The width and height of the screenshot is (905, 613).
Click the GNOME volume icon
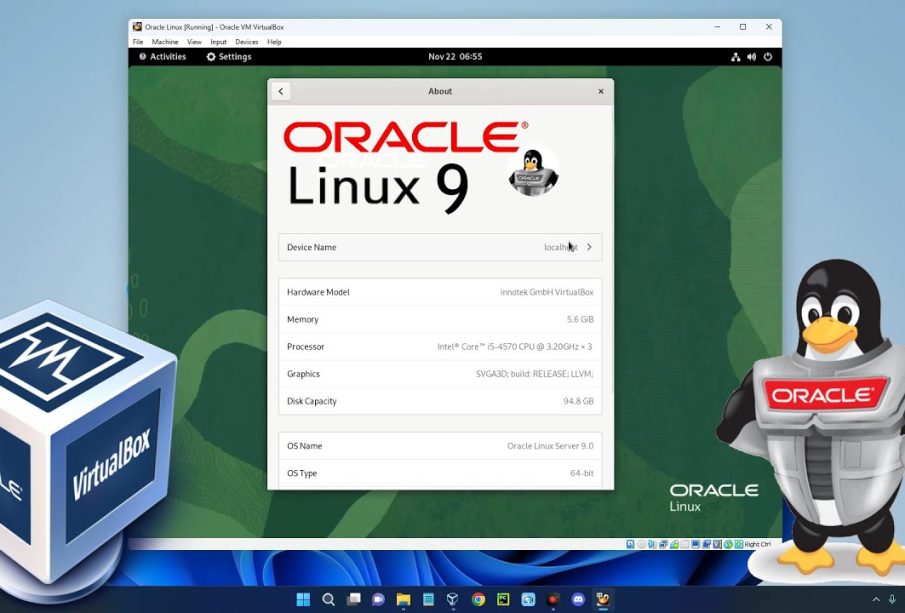point(752,57)
